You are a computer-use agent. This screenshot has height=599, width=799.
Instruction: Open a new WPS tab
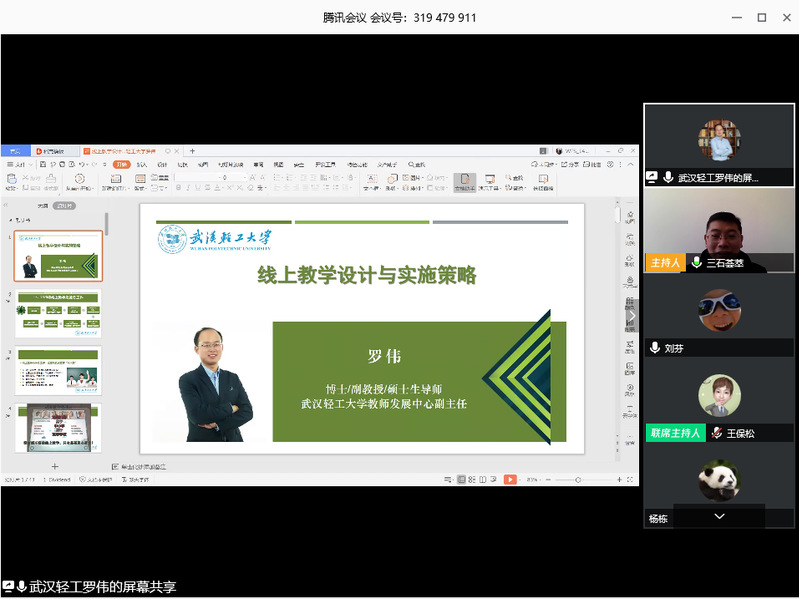click(193, 151)
